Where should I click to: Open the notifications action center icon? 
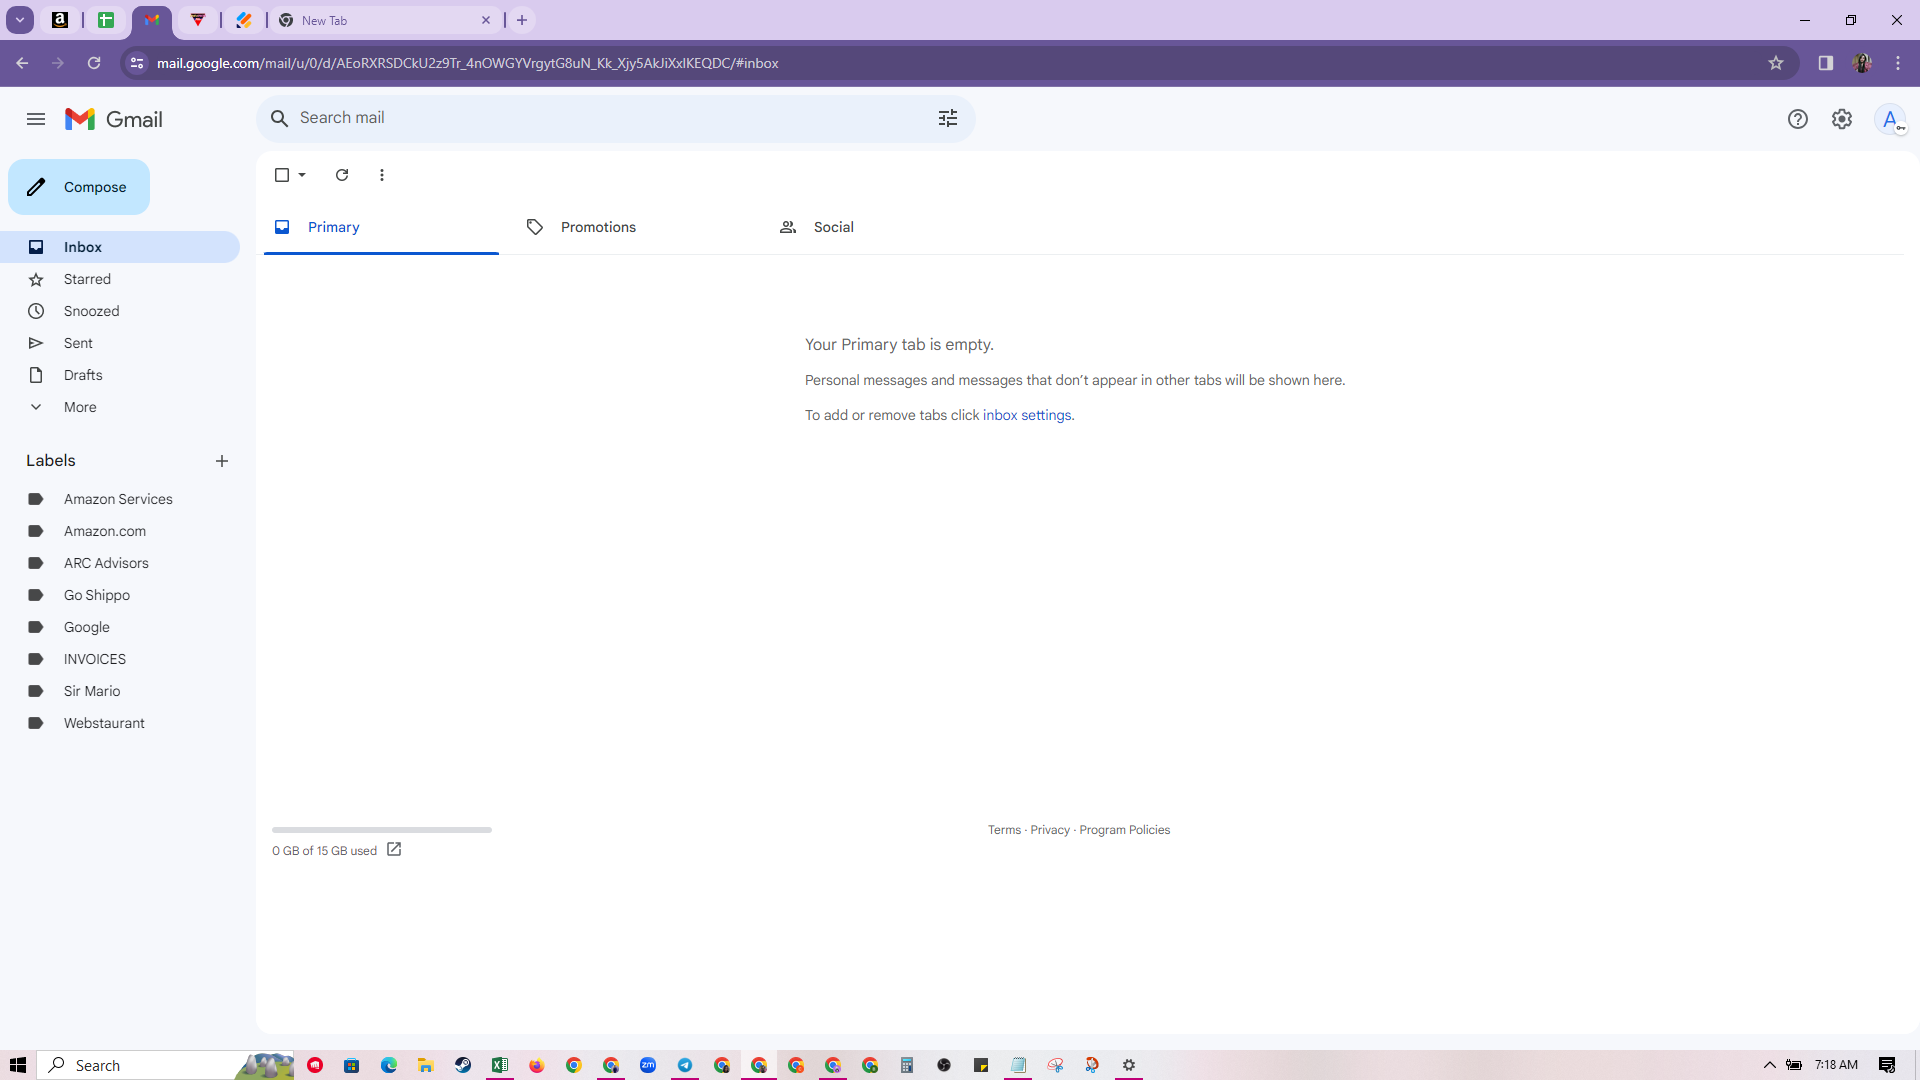[x=1887, y=1065]
